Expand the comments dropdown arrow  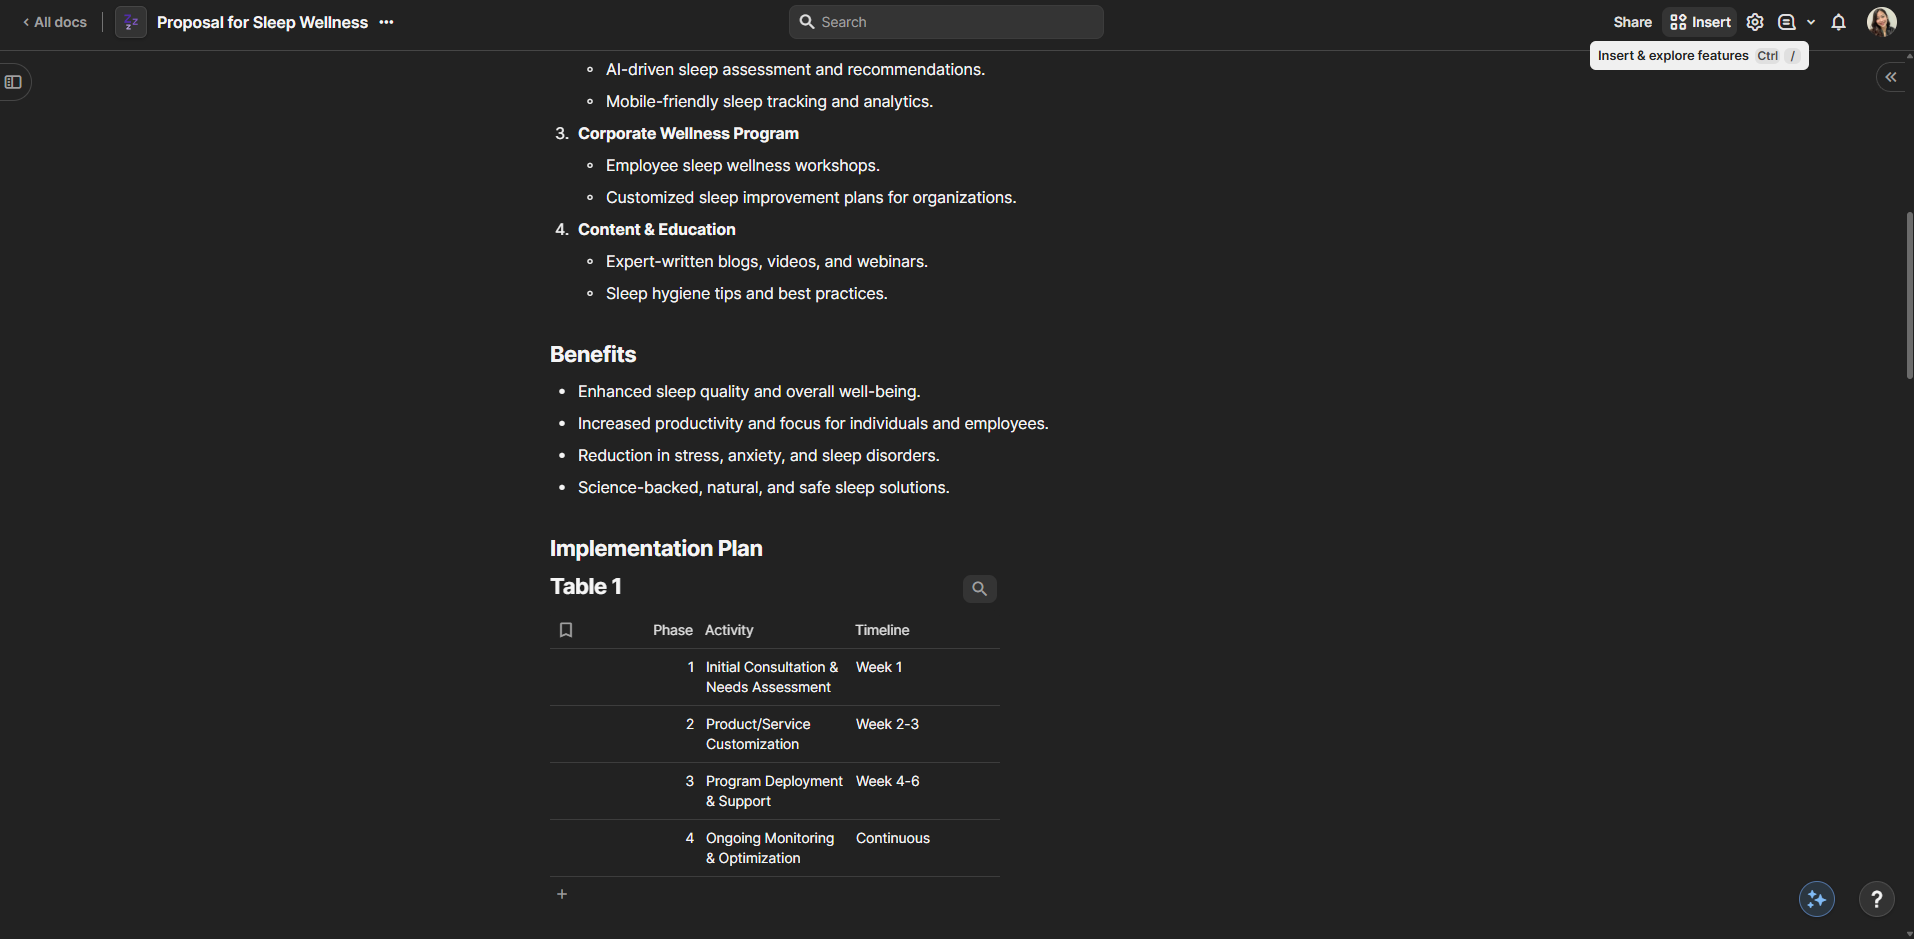point(1811,22)
